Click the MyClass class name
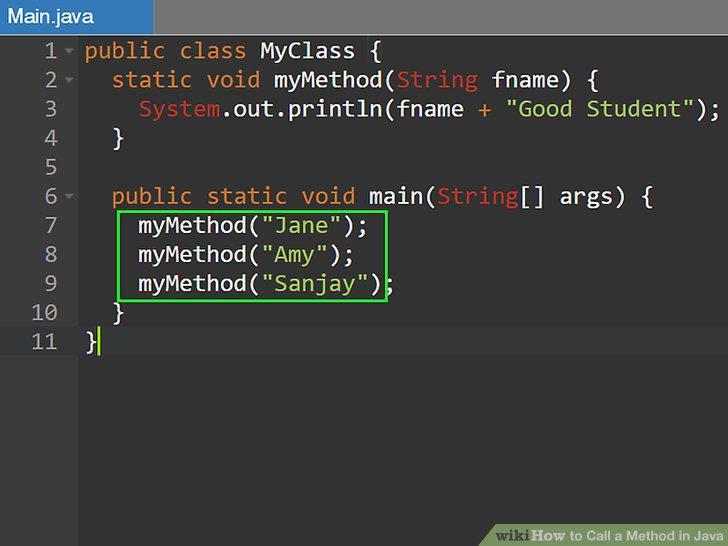728x546 pixels. point(307,51)
